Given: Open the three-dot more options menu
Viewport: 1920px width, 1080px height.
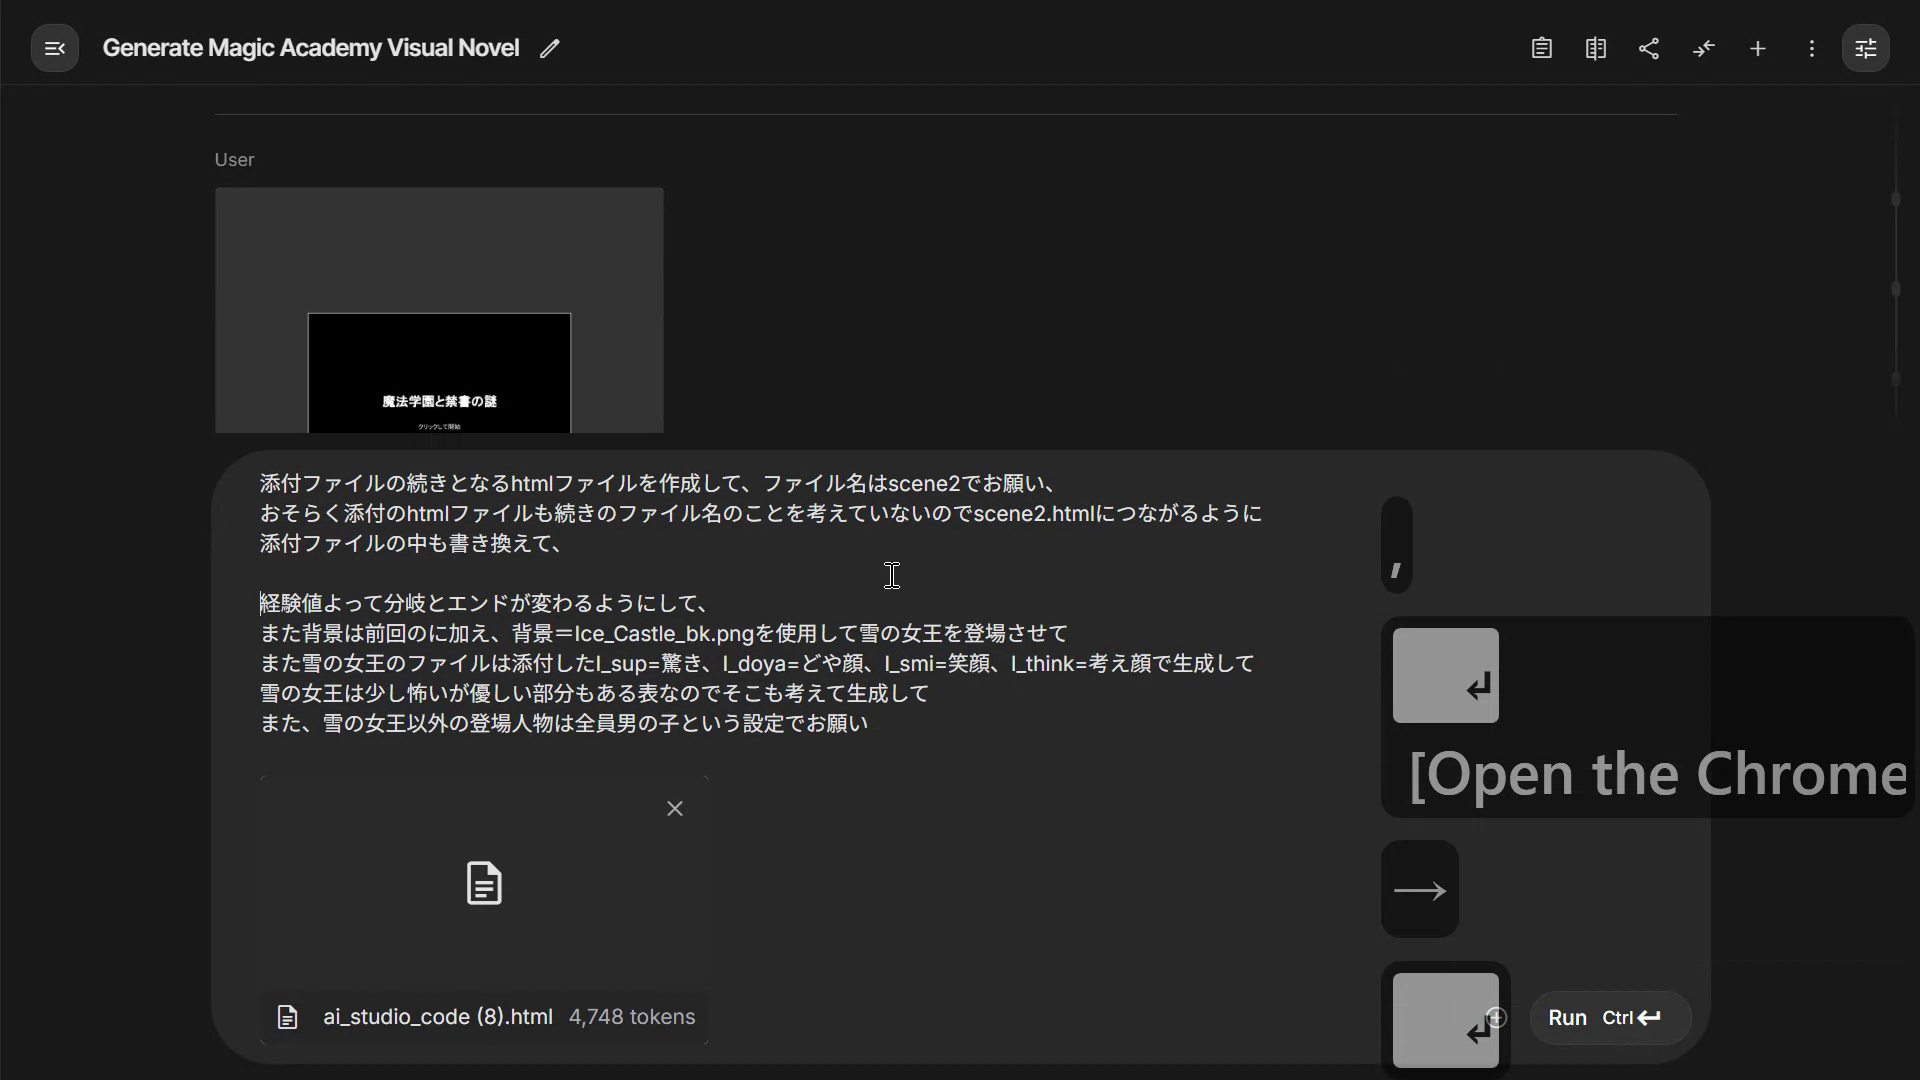Looking at the screenshot, I should [1811, 48].
